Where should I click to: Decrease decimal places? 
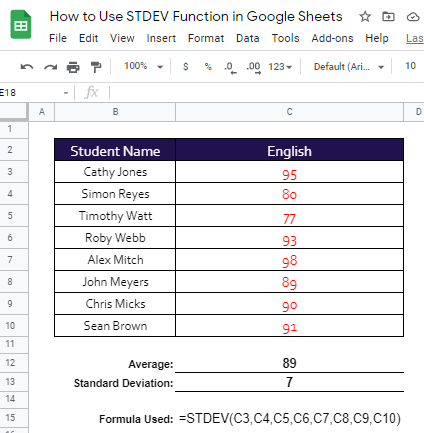[230, 67]
